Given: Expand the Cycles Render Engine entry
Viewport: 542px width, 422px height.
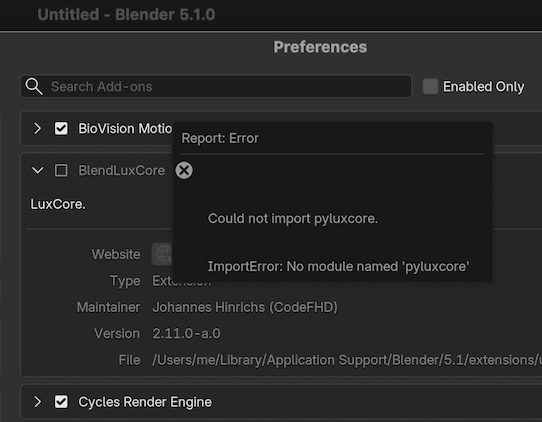Looking at the screenshot, I should click(37, 402).
